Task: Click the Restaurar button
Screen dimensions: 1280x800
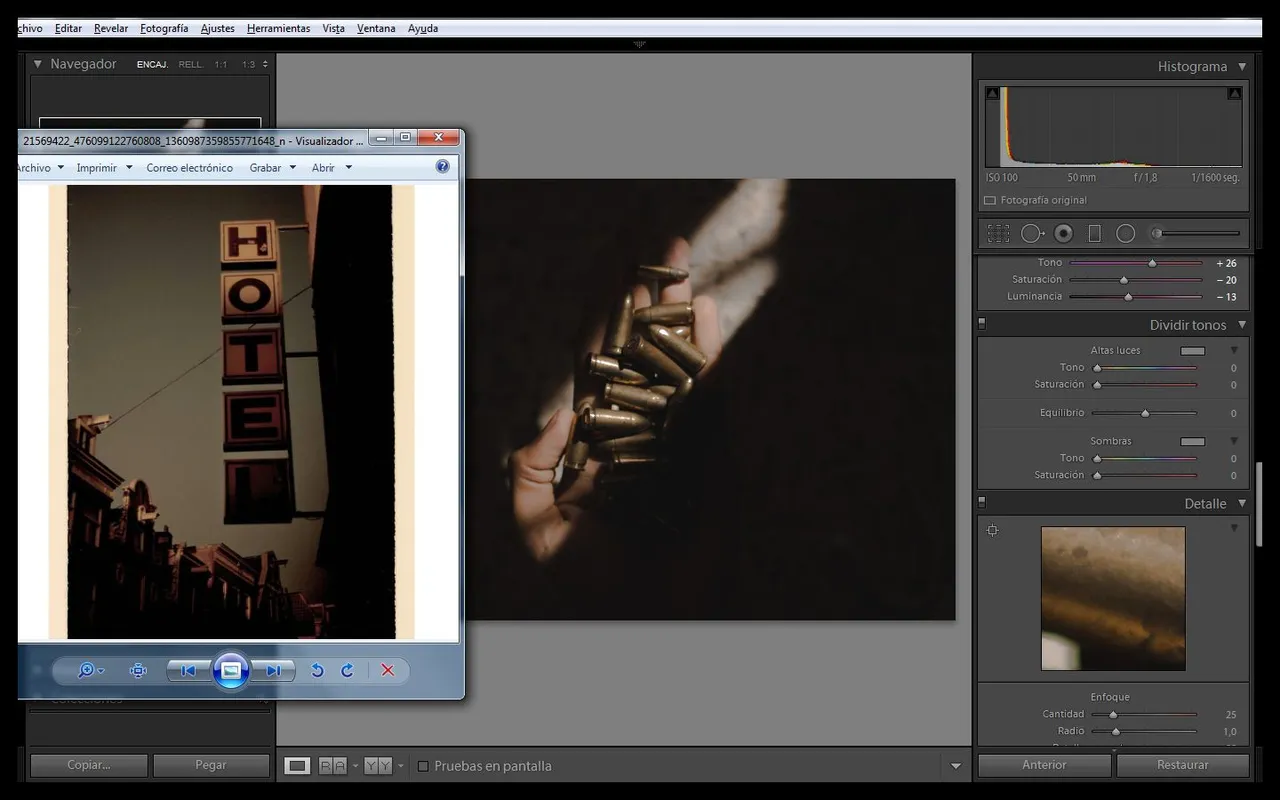Action: (1183, 765)
